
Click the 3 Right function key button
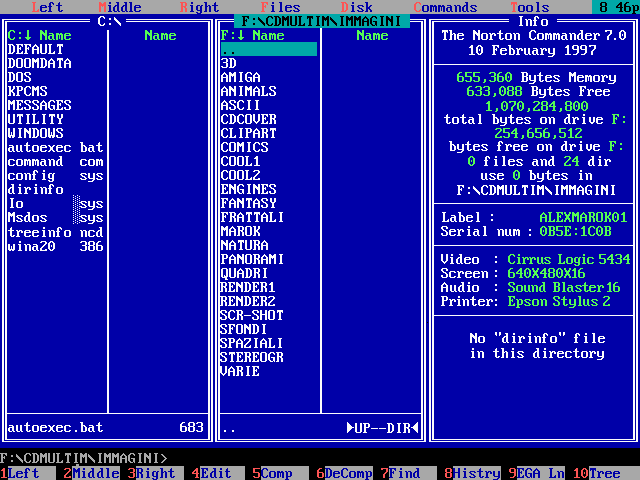(x=156, y=473)
